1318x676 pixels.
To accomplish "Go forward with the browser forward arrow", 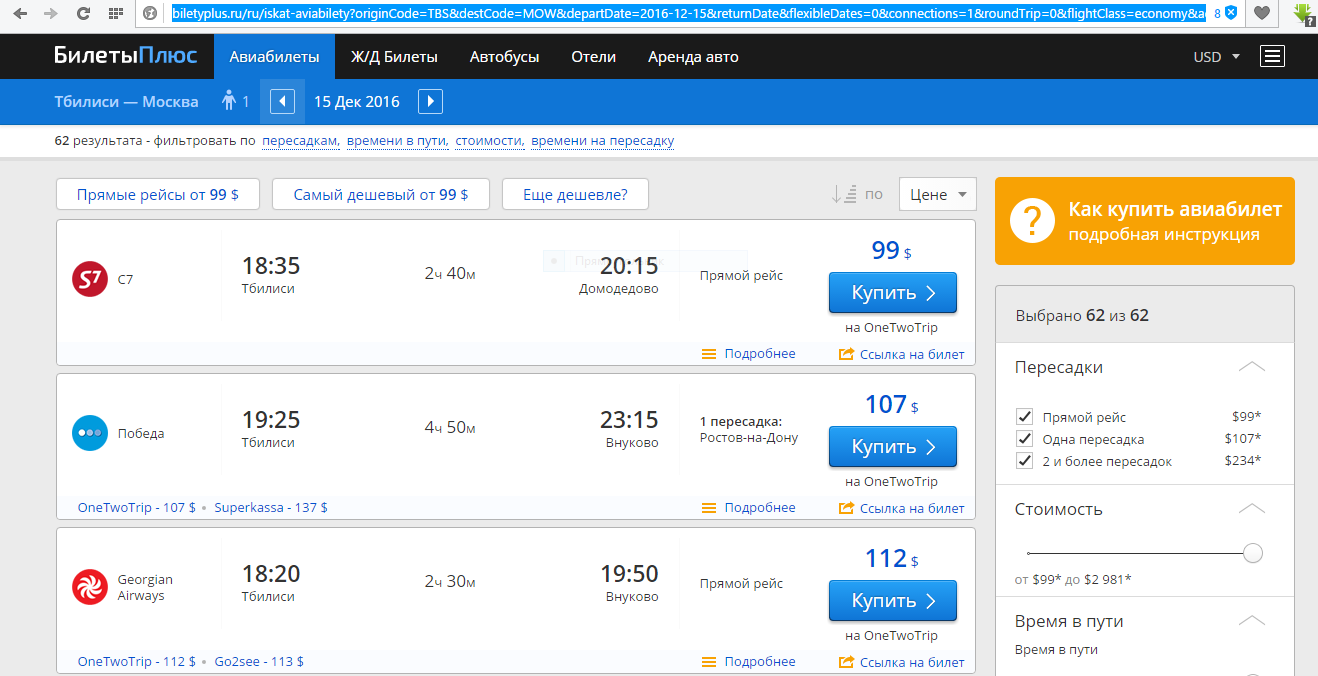I will coord(51,14).
